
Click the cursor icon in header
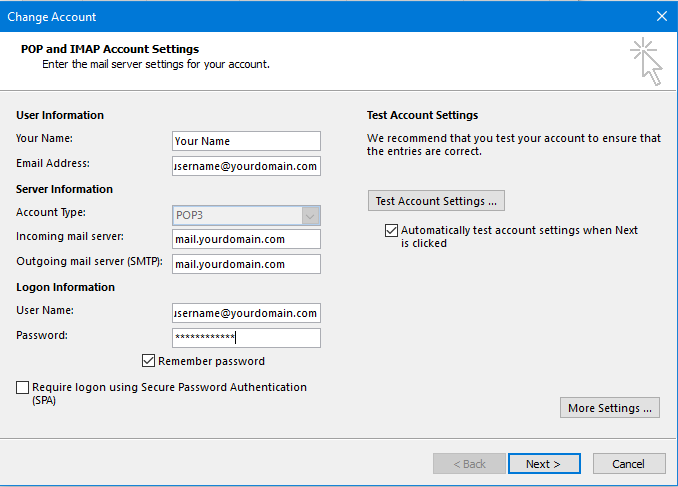coord(646,61)
